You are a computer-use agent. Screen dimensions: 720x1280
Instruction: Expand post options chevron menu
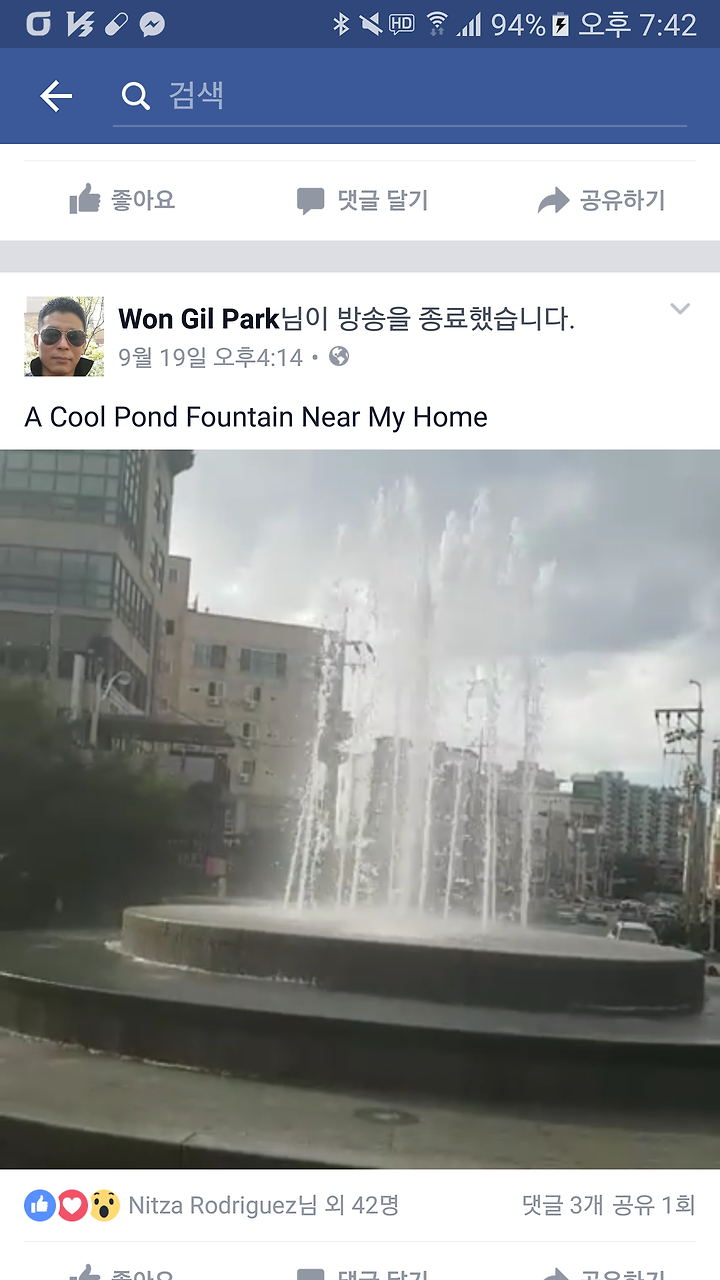coord(680,309)
